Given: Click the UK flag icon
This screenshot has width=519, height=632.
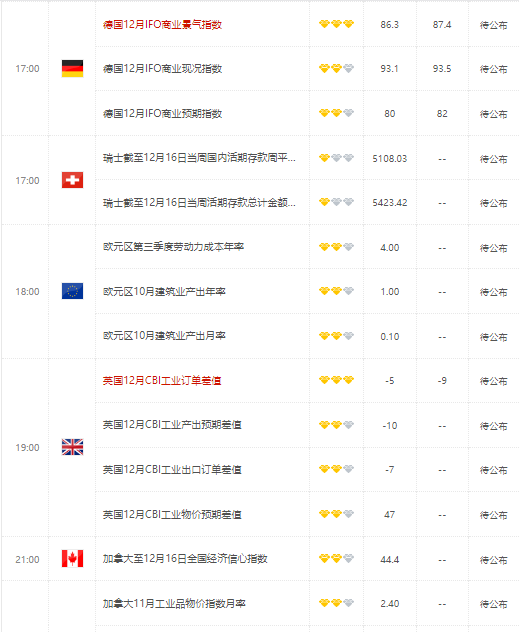Looking at the screenshot, I should [73, 447].
